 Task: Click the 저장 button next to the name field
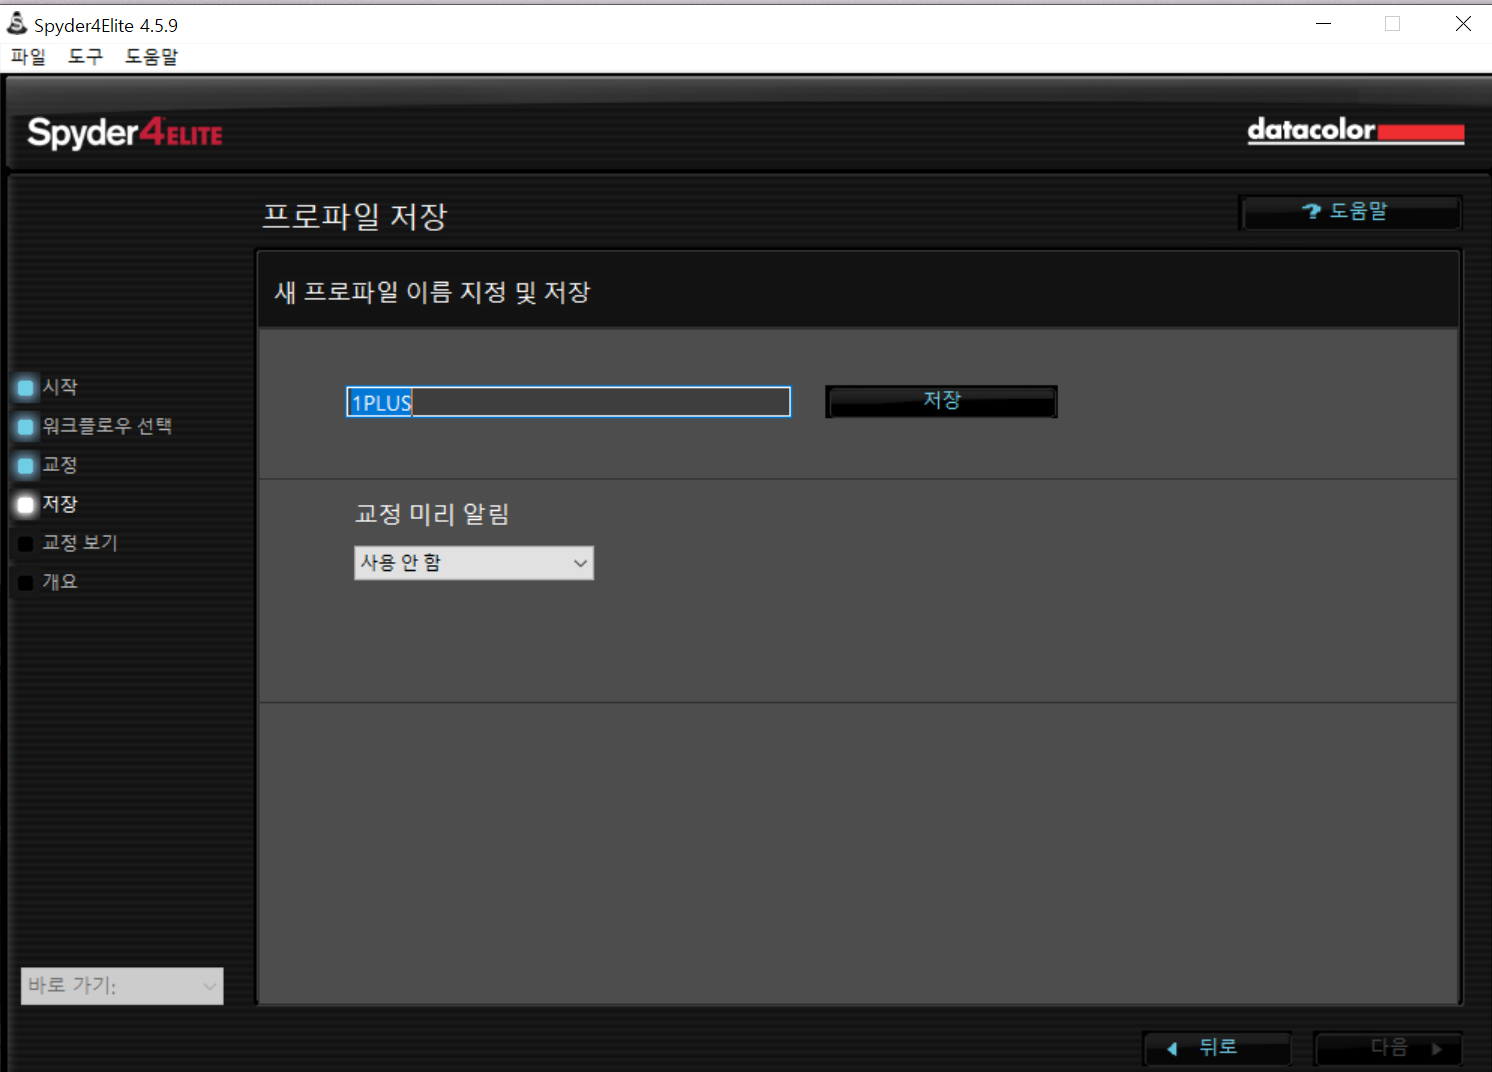[x=941, y=401]
